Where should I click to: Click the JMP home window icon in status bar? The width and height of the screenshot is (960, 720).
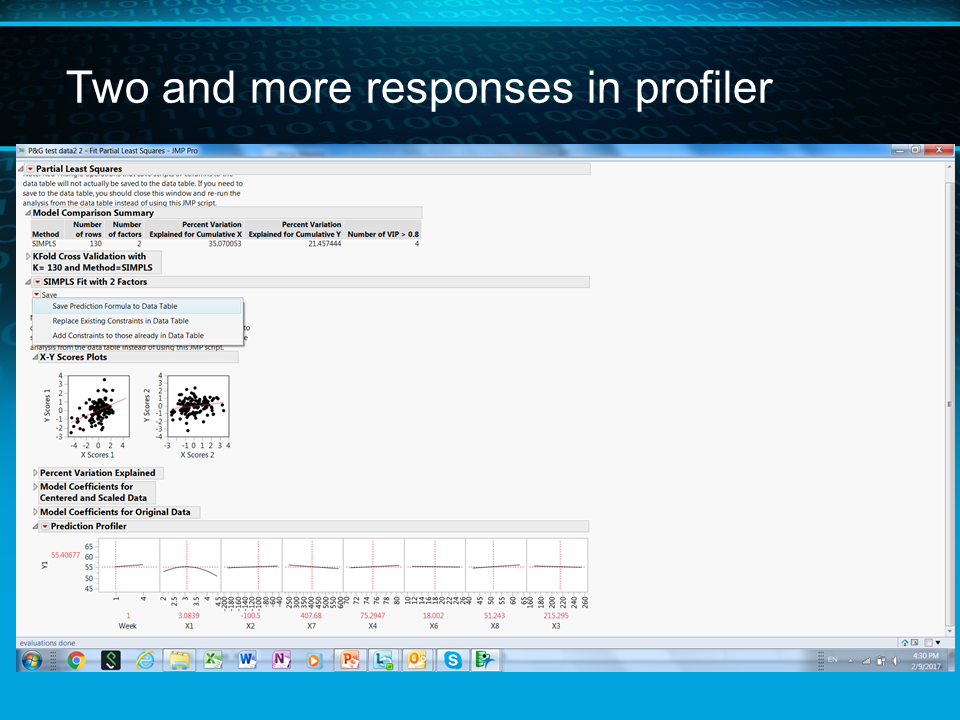(x=905, y=642)
